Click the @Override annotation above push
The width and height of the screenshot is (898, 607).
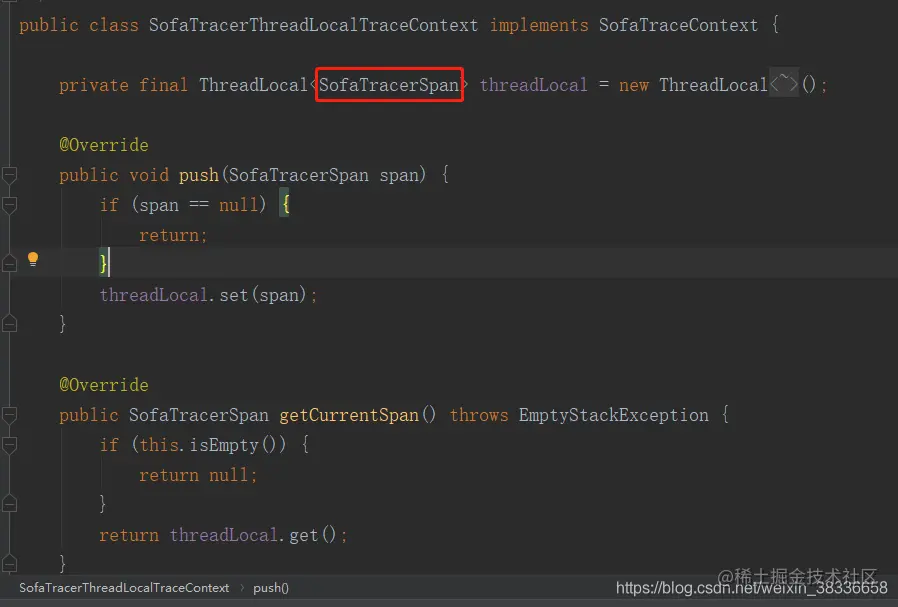coord(104,145)
